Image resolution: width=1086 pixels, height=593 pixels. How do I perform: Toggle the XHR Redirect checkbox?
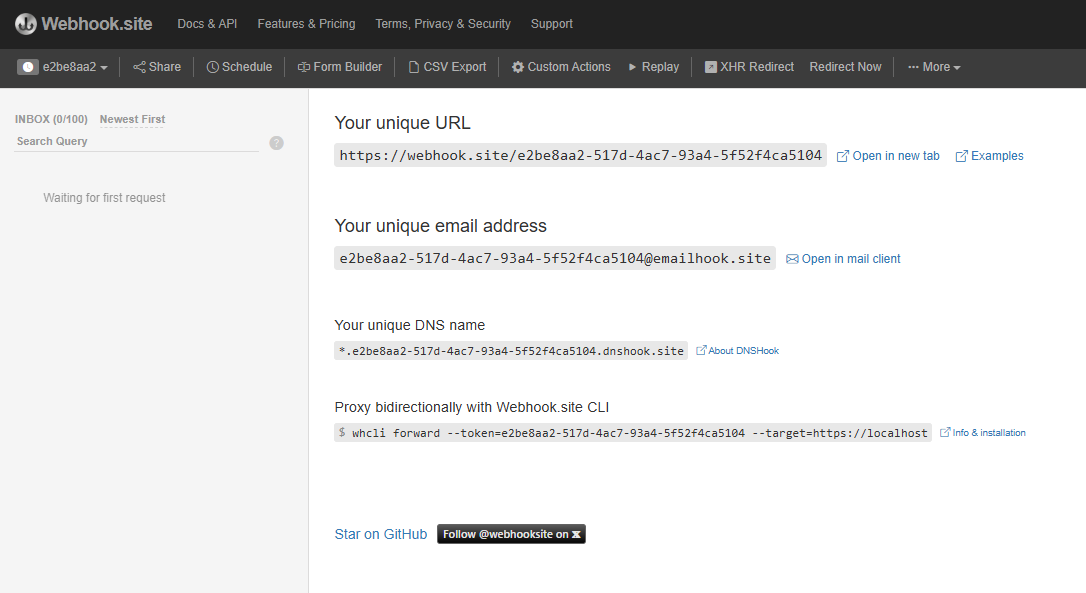[x=711, y=67]
